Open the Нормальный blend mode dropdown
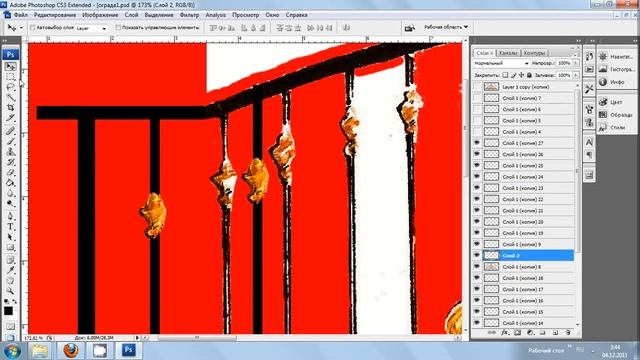Screen dimensions: 640x360 point(501,63)
